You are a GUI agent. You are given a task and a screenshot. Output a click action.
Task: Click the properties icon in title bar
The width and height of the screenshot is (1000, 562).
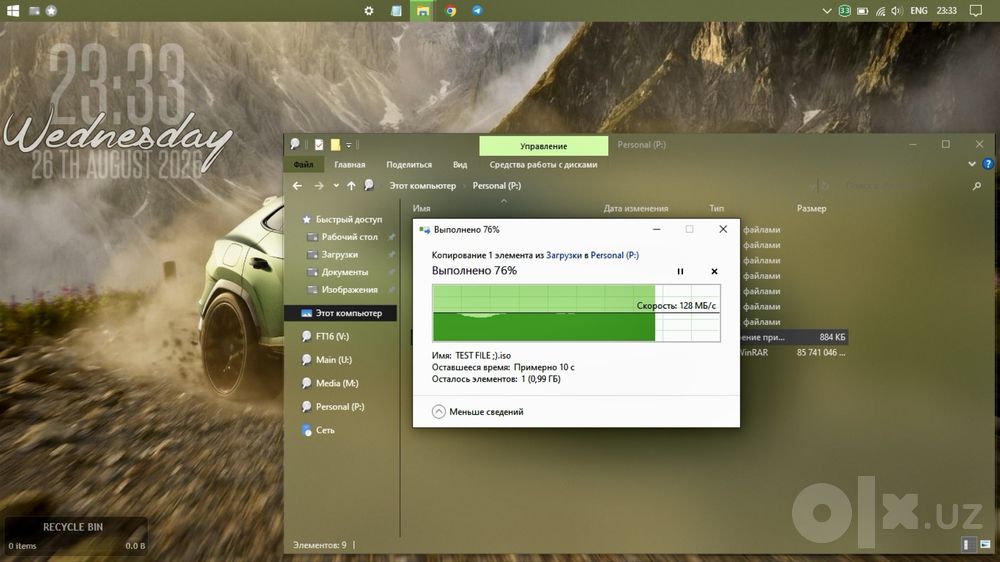[319, 145]
